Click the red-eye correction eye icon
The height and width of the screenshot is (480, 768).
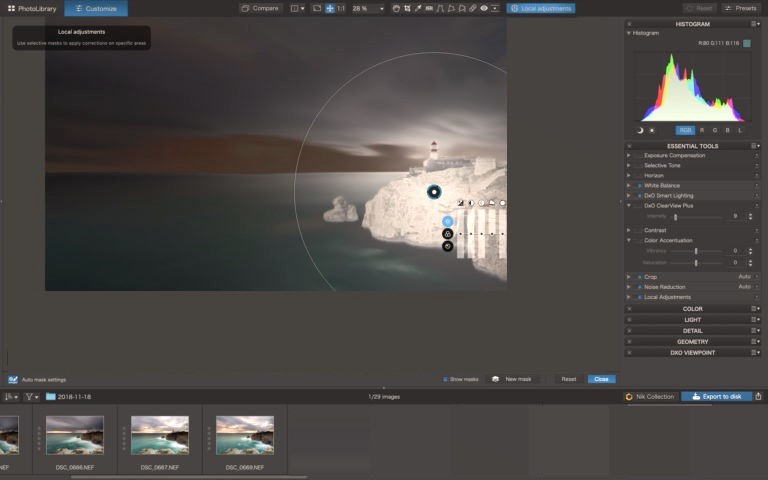[x=483, y=8]
